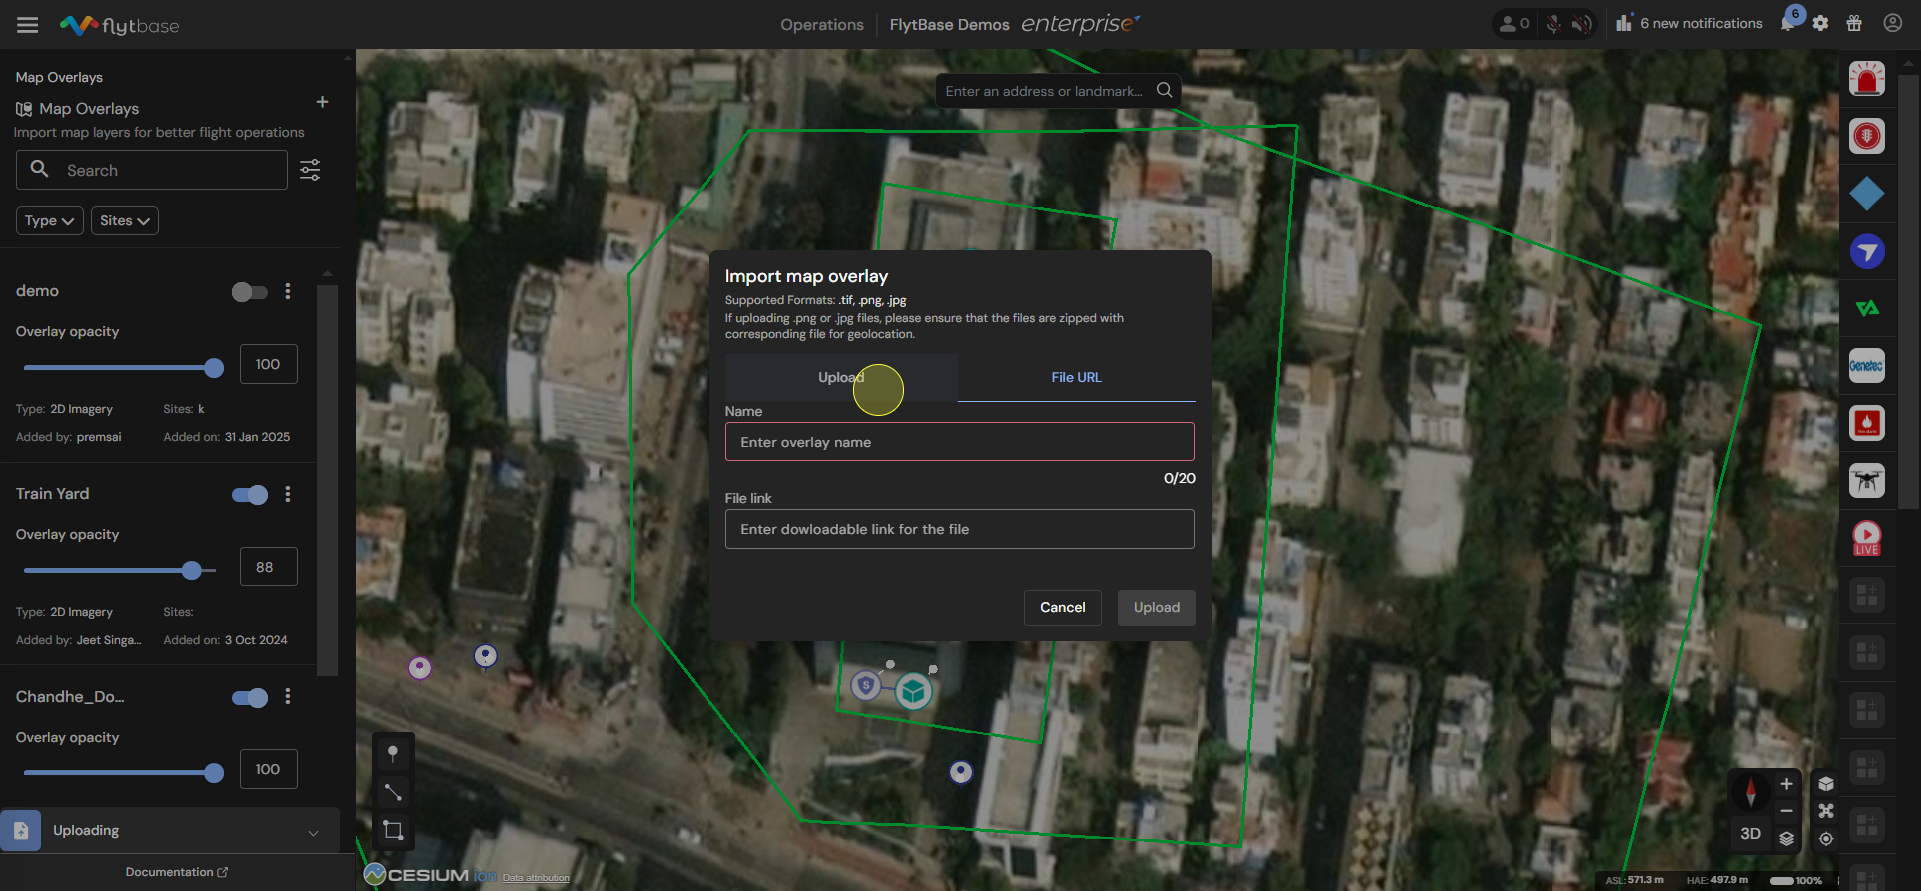The image size is (1921, 891).
Task: Enable the demo overlay toggle
Action: point(249,292)
